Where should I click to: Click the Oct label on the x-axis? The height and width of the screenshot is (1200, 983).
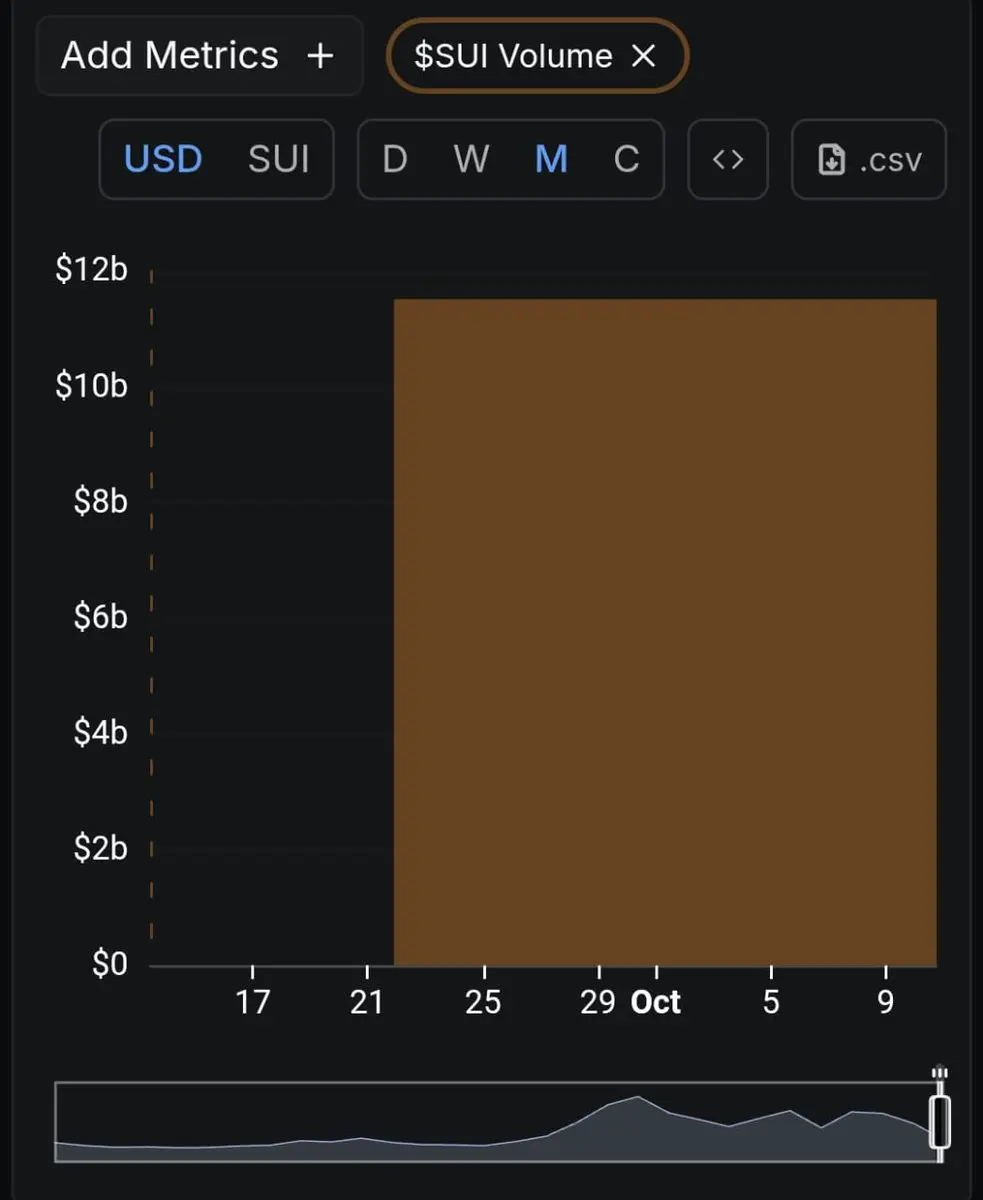coord(656,1002)
